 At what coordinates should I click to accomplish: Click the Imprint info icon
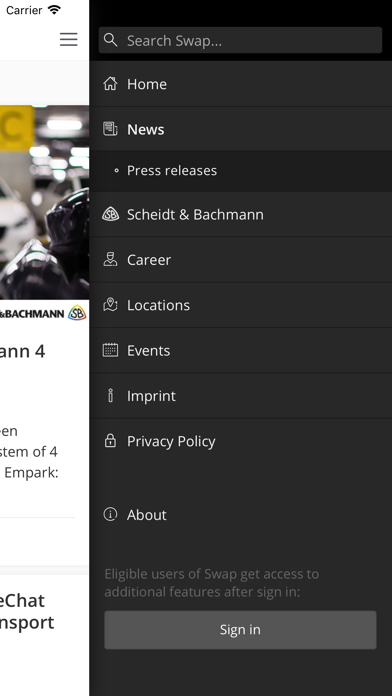pyautogui.click(x=110, y=395)
